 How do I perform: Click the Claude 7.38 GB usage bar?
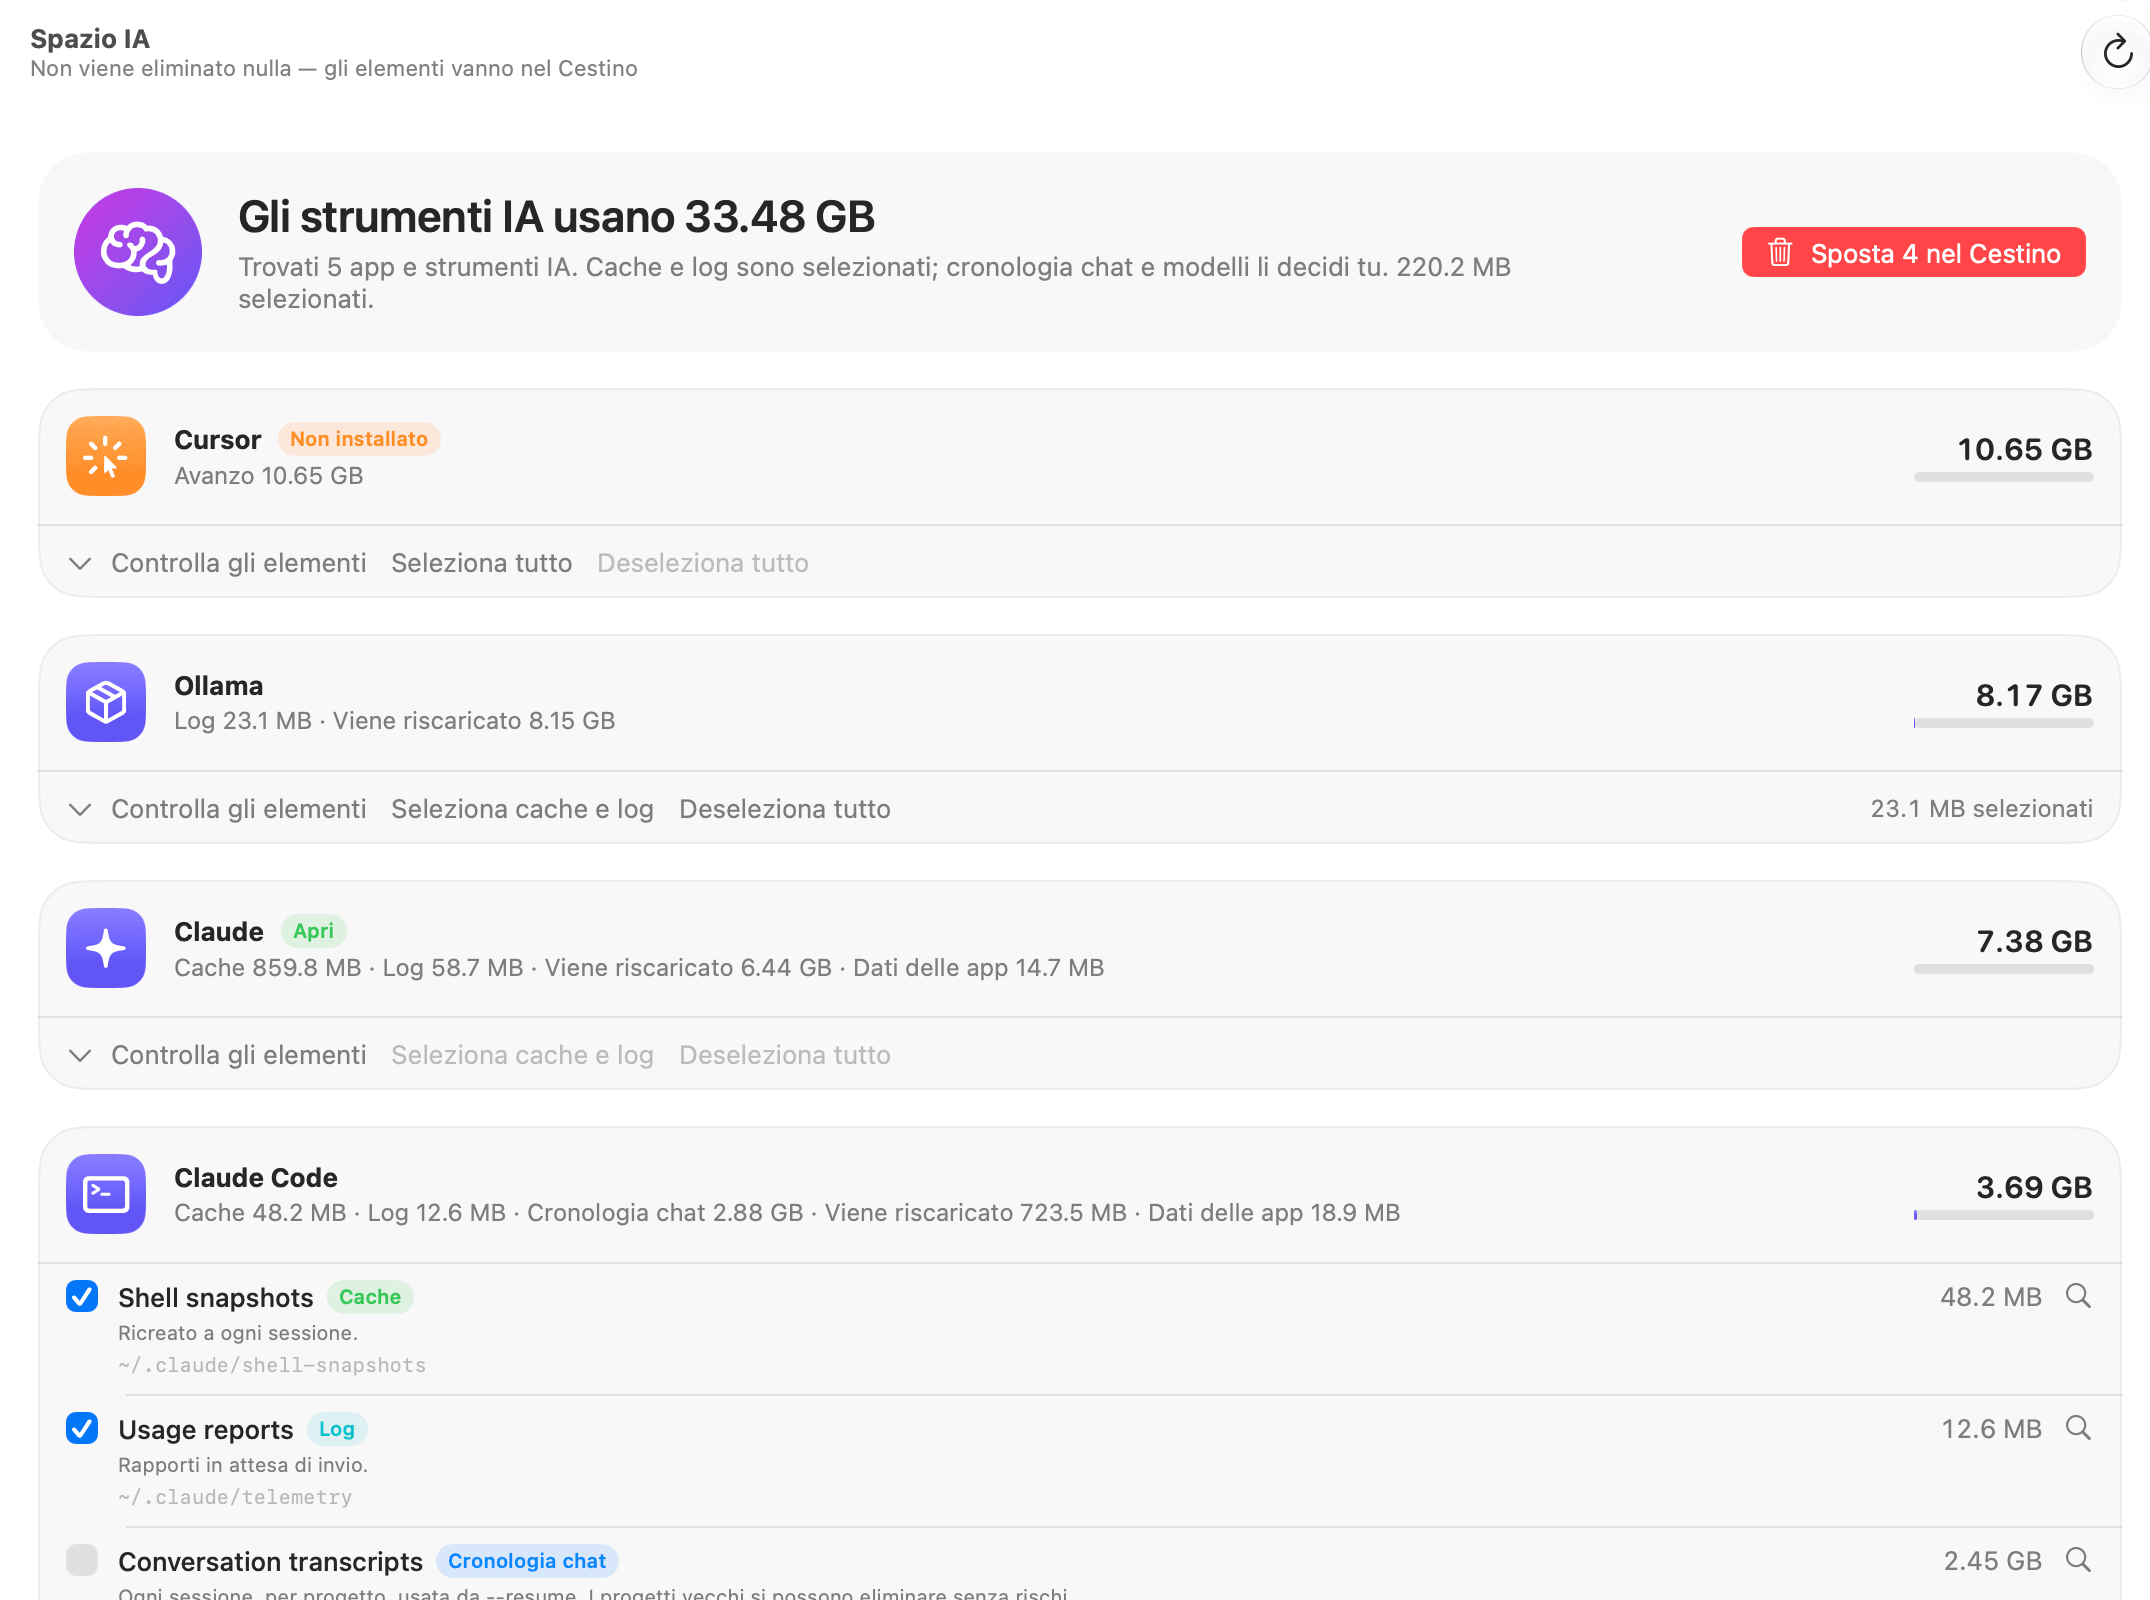[2003, 969]
